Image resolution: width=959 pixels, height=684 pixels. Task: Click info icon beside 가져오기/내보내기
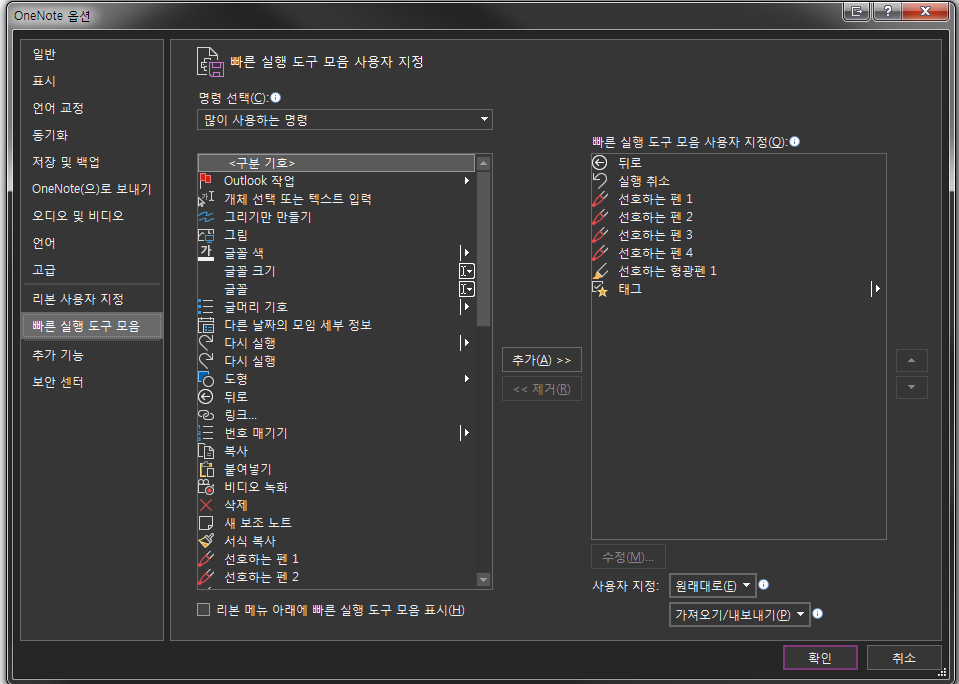click(817, 614)
